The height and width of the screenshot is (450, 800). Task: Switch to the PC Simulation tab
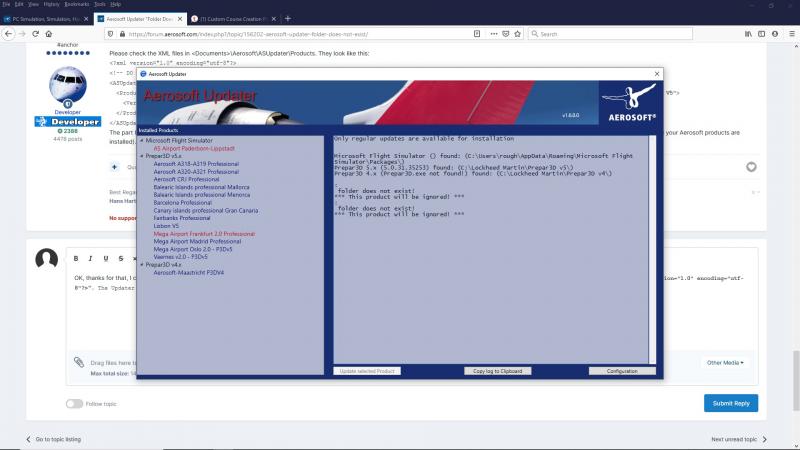(x=45, y=19)
